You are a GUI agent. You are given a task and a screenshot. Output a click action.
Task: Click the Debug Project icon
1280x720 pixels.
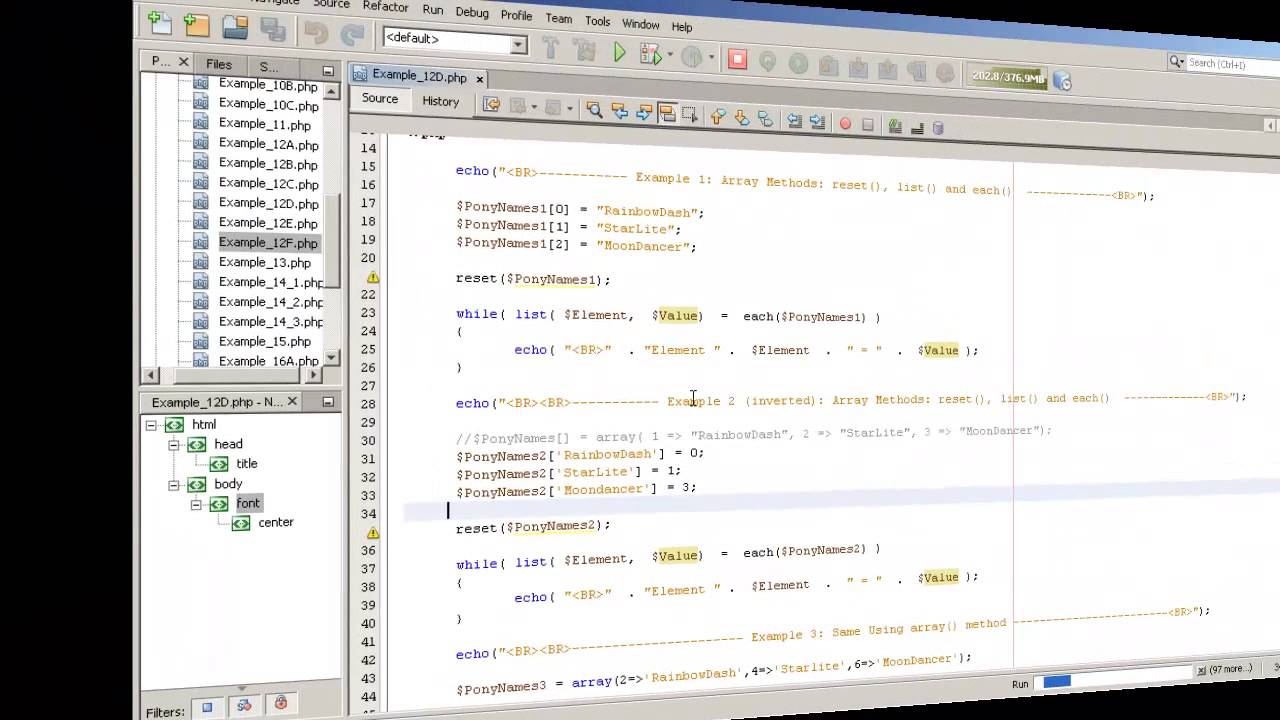[x=649, y=55]
